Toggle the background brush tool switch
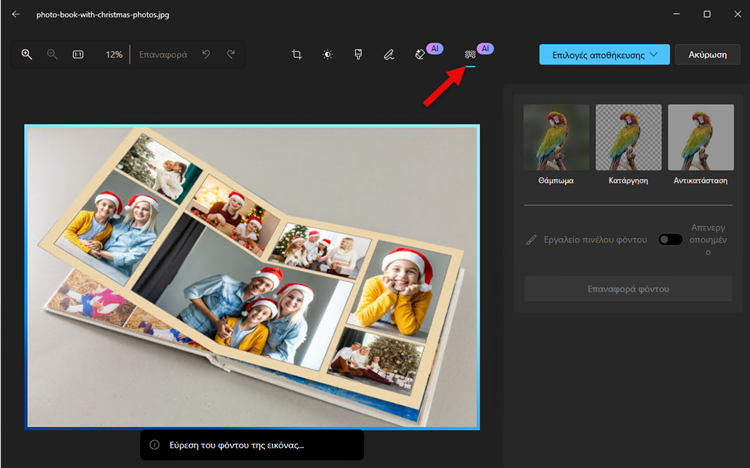 coord(669,239)
